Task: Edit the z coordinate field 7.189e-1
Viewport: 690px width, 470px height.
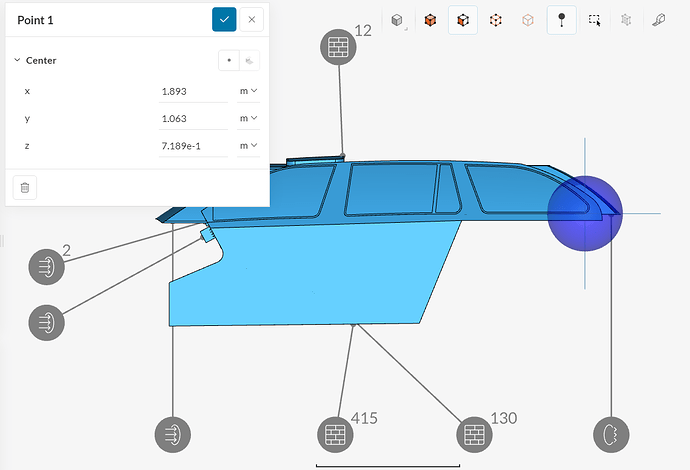Action: (x=193, y=146)
